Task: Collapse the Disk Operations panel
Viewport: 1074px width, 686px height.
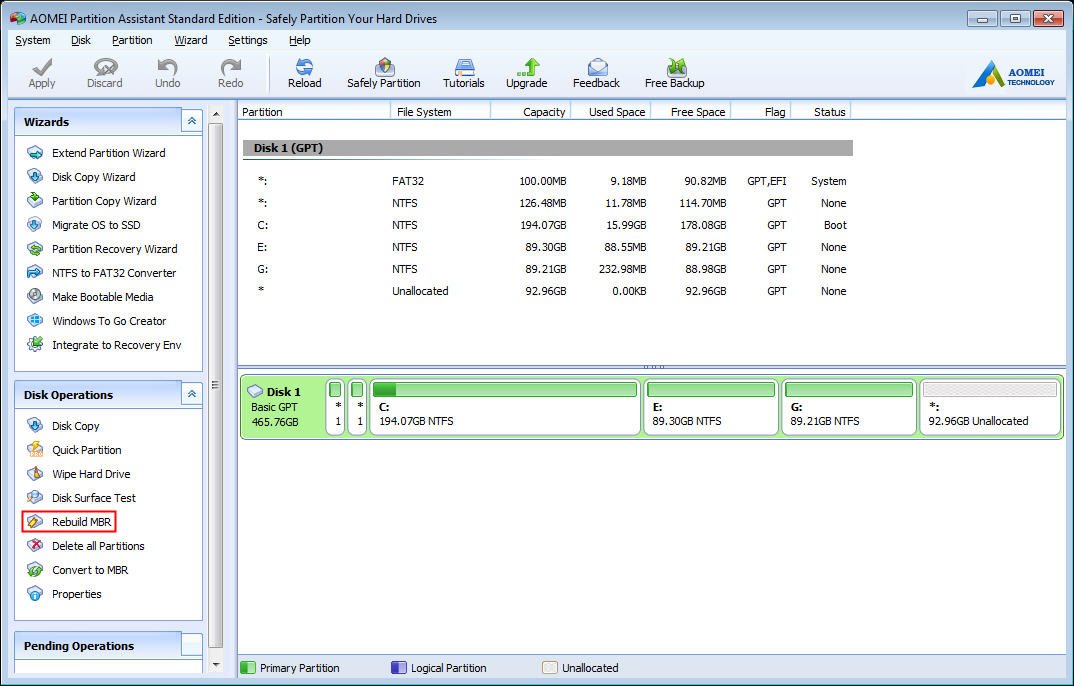Action: tap(192, 394)
